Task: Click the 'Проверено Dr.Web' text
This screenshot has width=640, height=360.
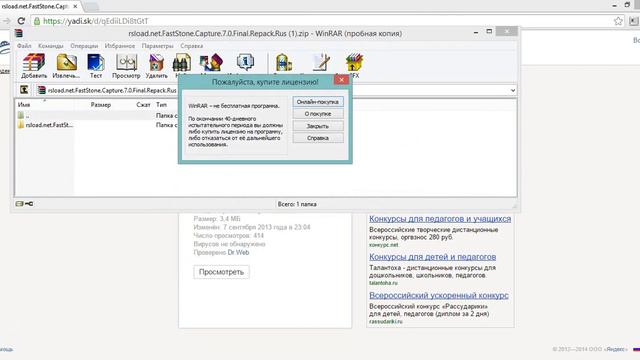Action: tap(221, 253)
